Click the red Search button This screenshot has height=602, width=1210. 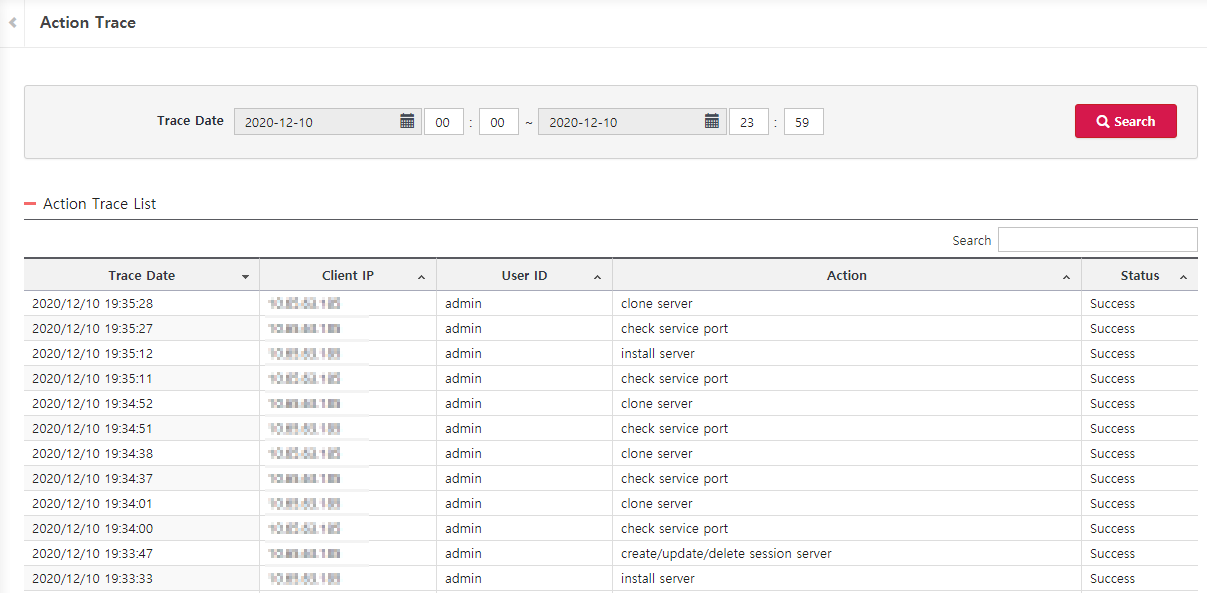tap(1126, 120)
